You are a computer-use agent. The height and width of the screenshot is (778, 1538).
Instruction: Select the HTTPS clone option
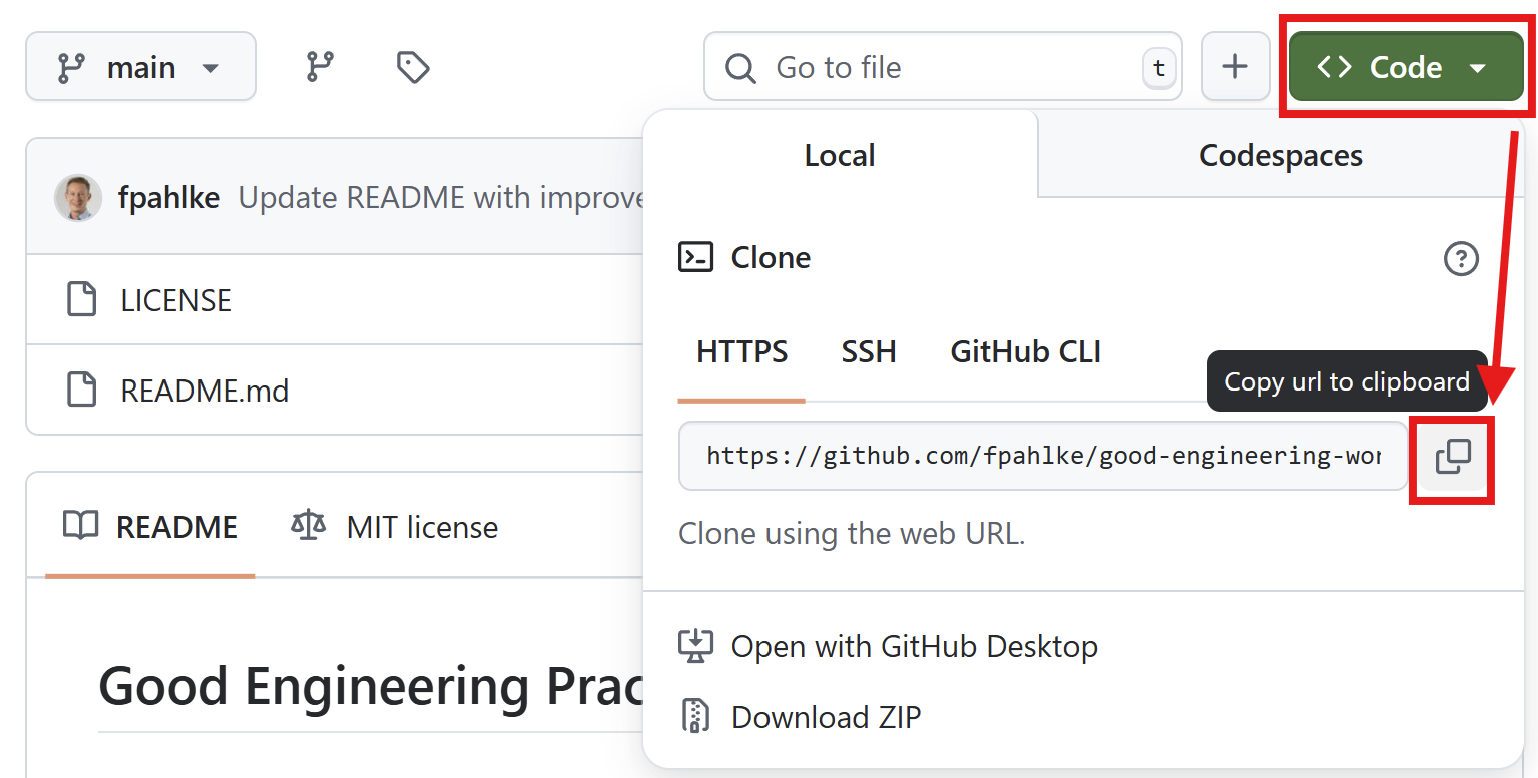pos(742,352)
